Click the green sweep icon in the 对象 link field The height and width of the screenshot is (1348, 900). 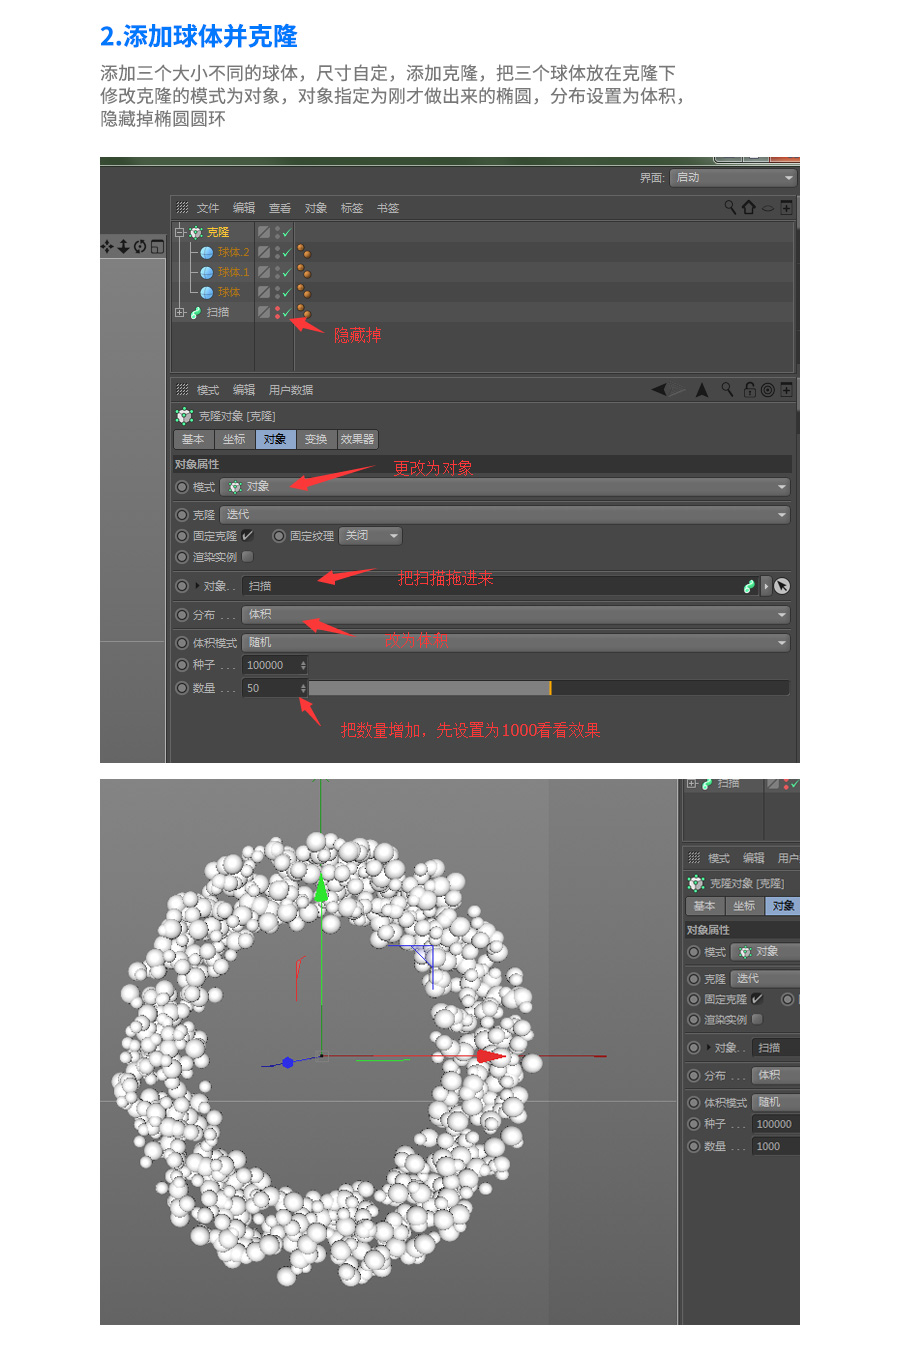pos(749,586)
